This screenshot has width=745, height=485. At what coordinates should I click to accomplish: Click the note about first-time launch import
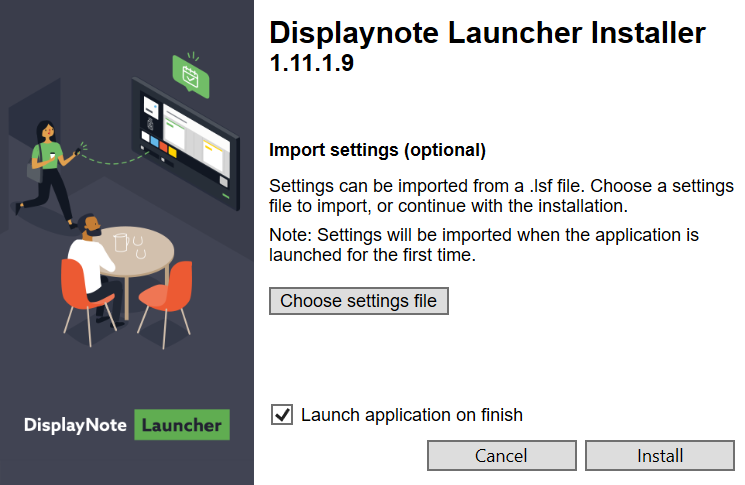(484, 245)
